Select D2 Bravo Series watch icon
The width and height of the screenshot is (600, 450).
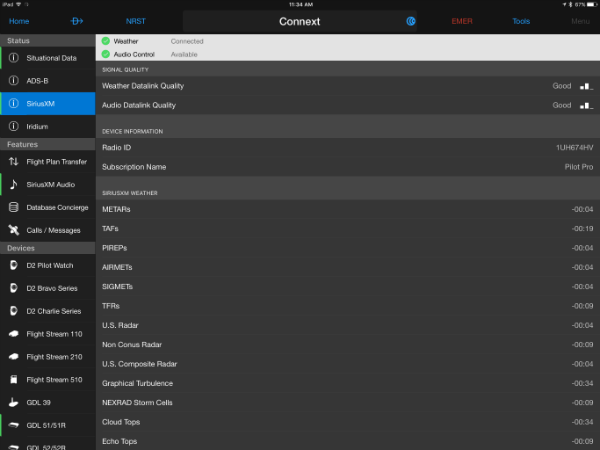click(x=14, y=288)
